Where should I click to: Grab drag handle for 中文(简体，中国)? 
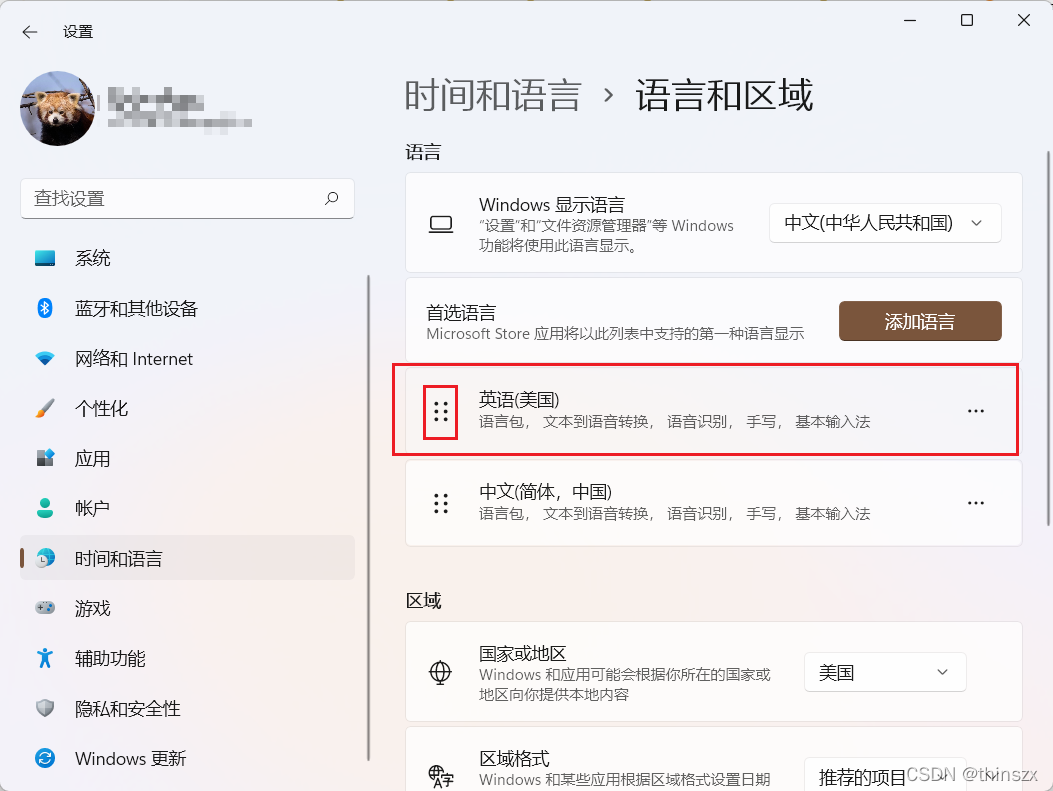point(441,503)
